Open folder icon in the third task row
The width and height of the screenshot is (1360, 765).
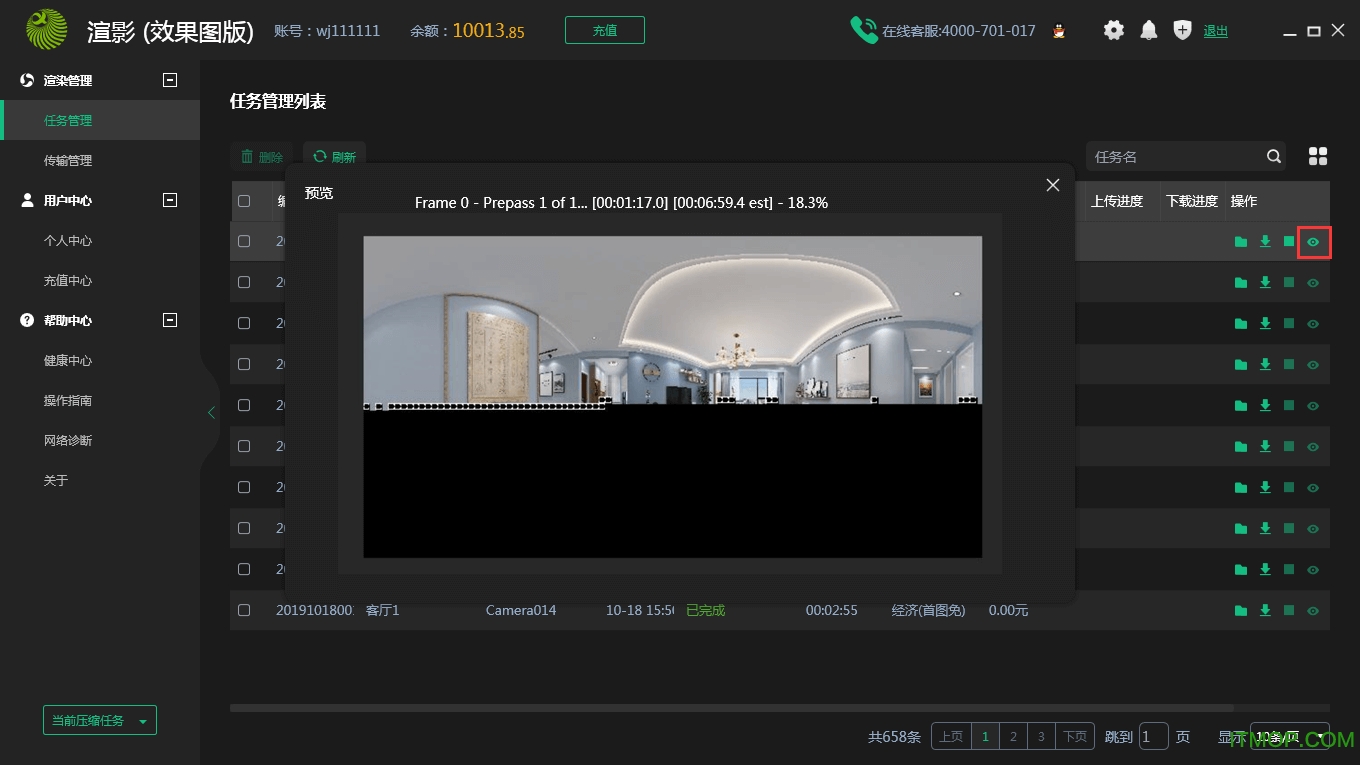coord(1241,324)
